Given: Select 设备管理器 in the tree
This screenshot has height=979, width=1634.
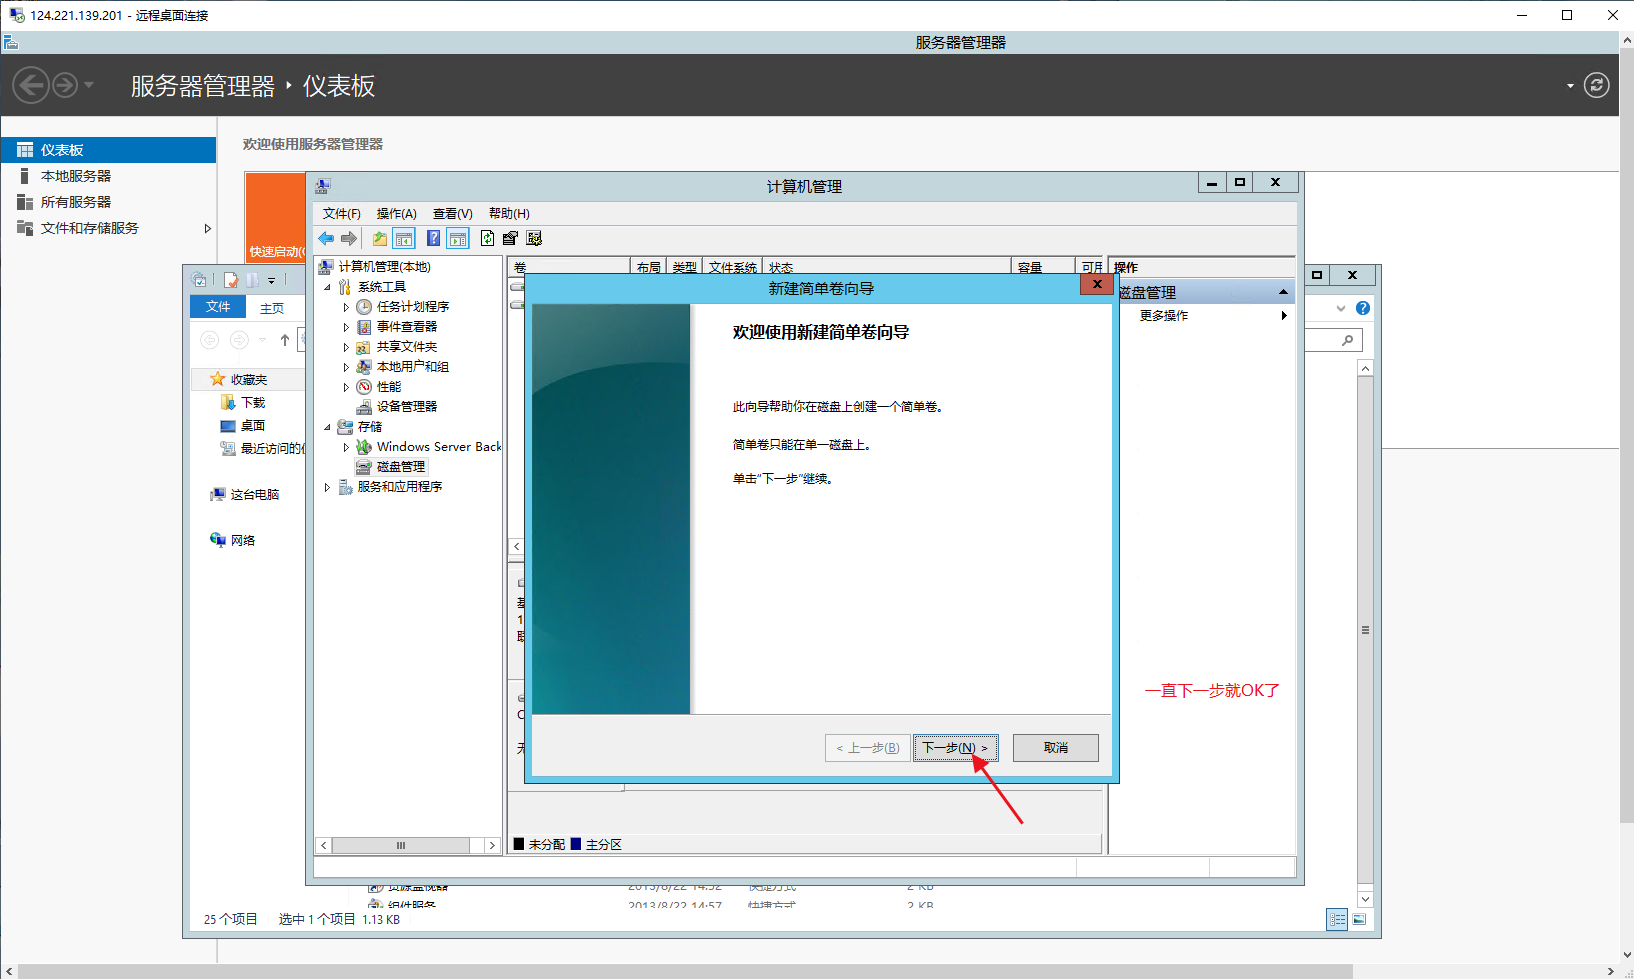Looking at the screenshot, I should click(406, 407).
